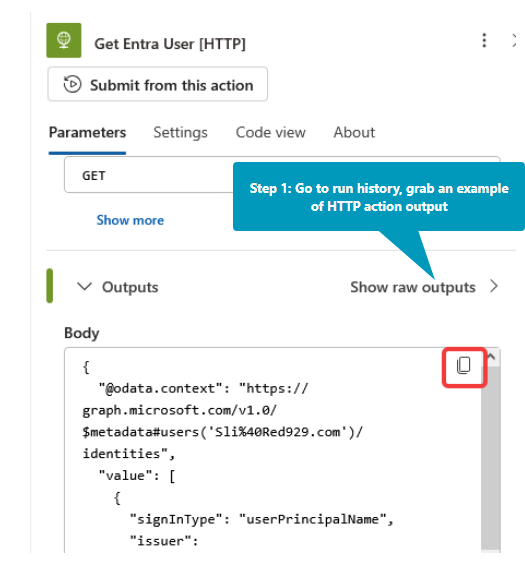Collapse the Outputs section chevron
525x570 pixels.
[84, 287]
